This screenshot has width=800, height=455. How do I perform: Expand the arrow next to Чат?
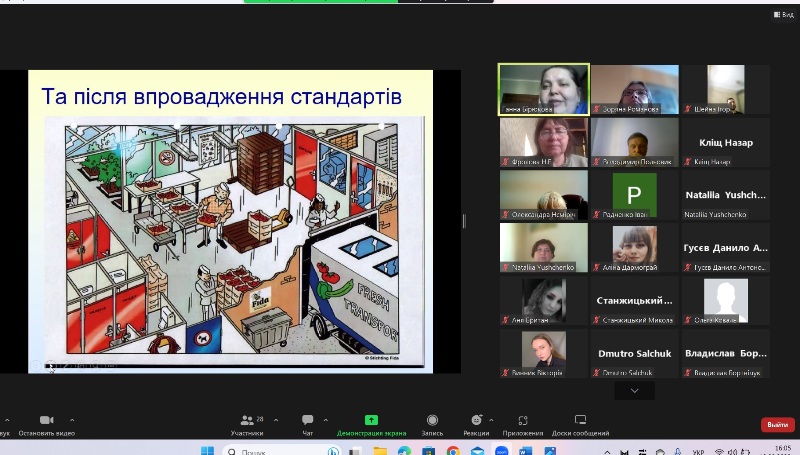pos(324,419)
